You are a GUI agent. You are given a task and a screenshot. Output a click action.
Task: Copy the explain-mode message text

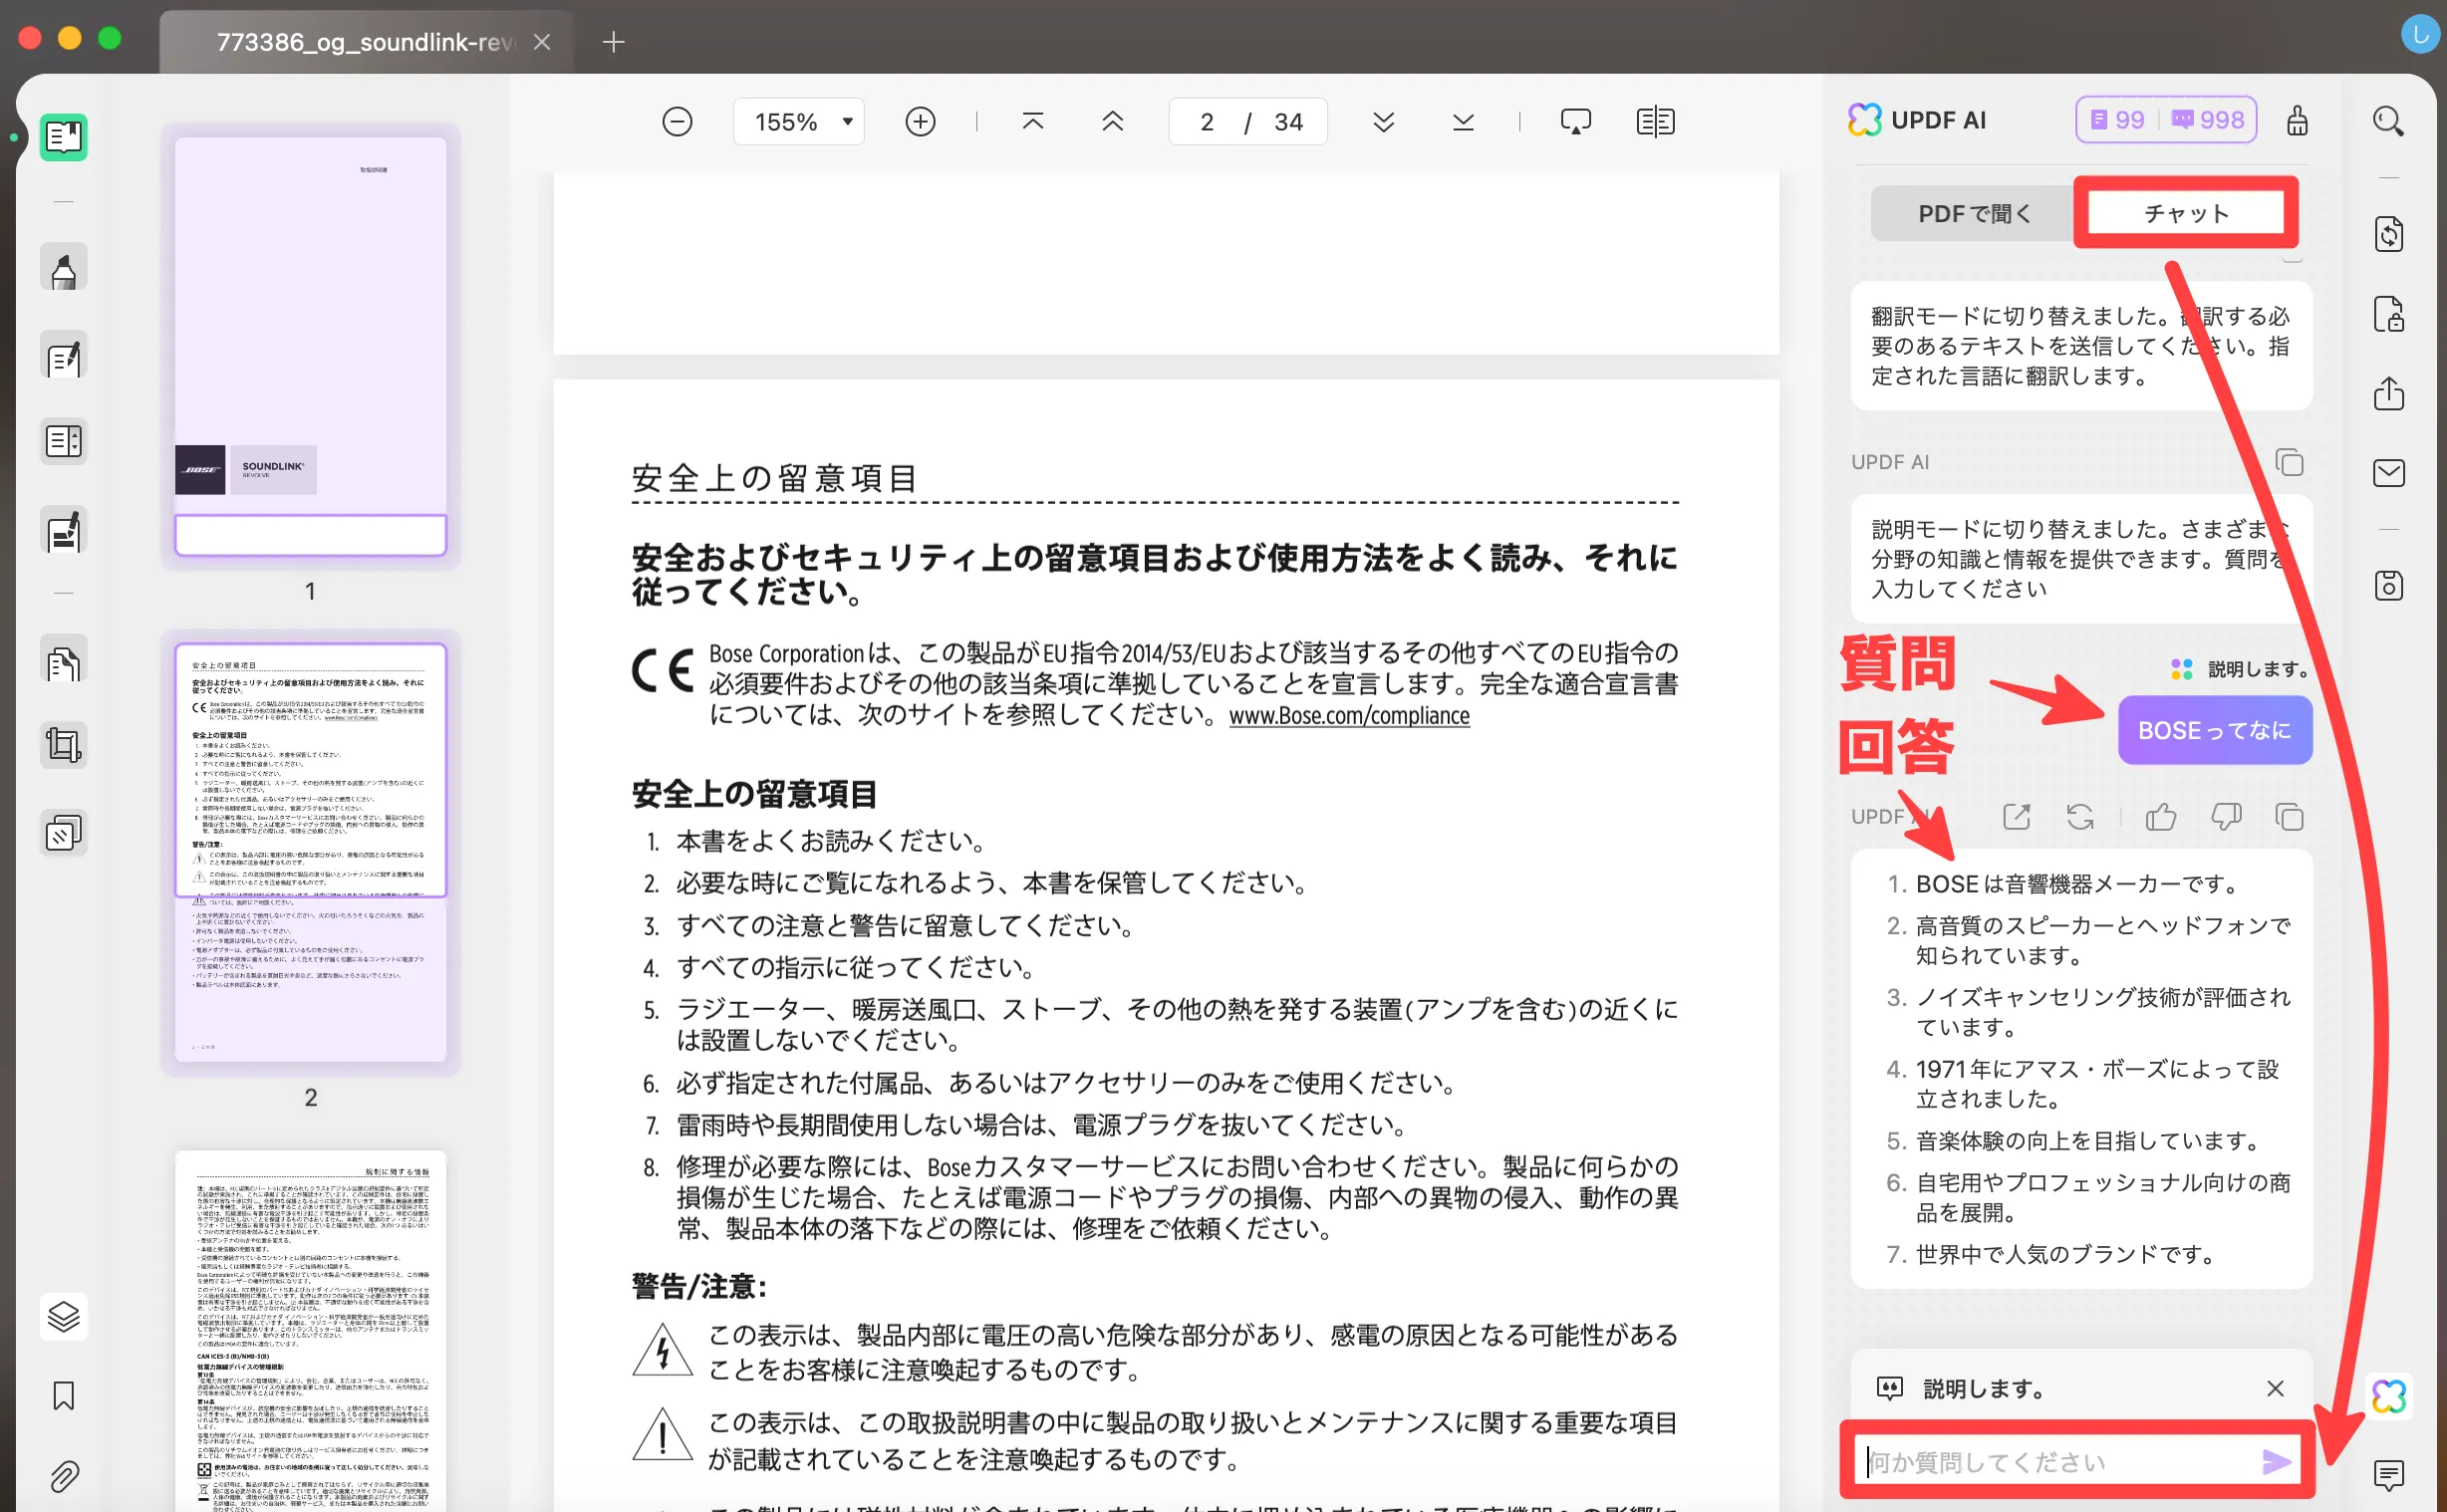(x=2290, y=462)
